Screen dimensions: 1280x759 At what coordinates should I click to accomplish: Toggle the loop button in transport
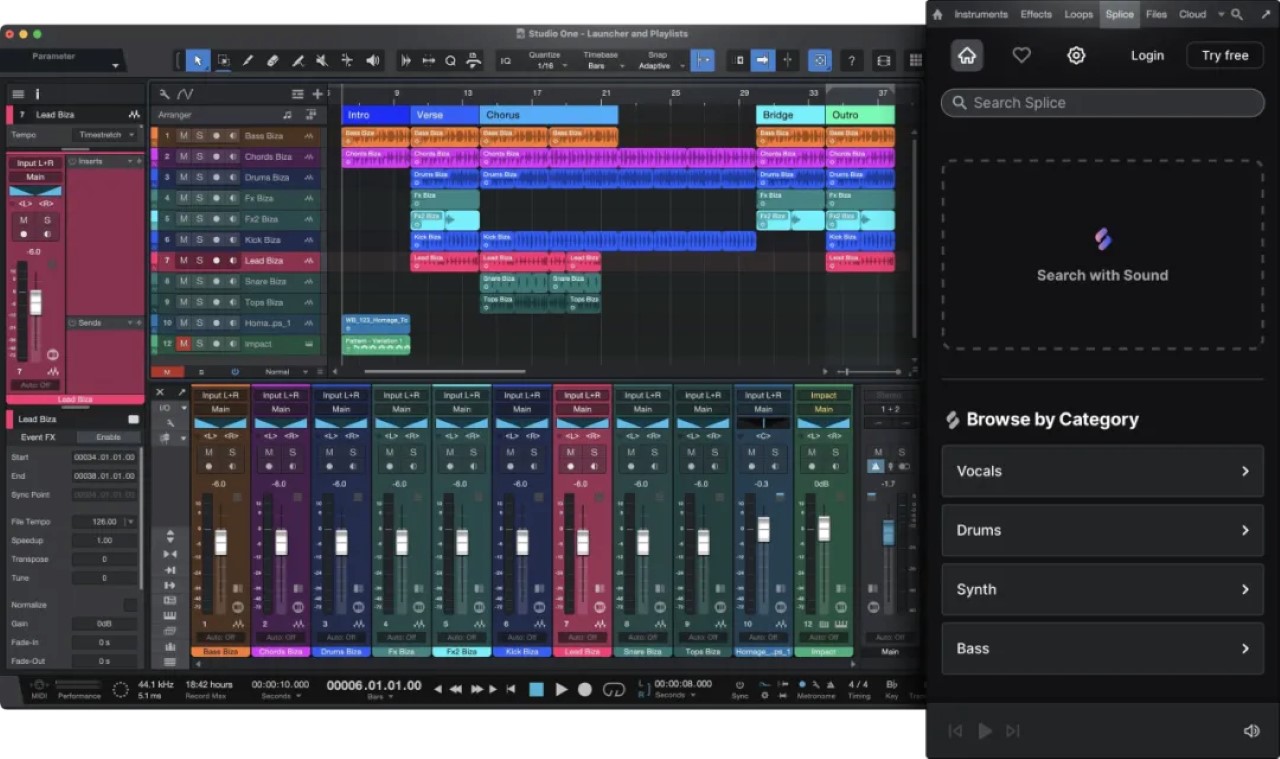pyautogui.click(x=614, y=689)
